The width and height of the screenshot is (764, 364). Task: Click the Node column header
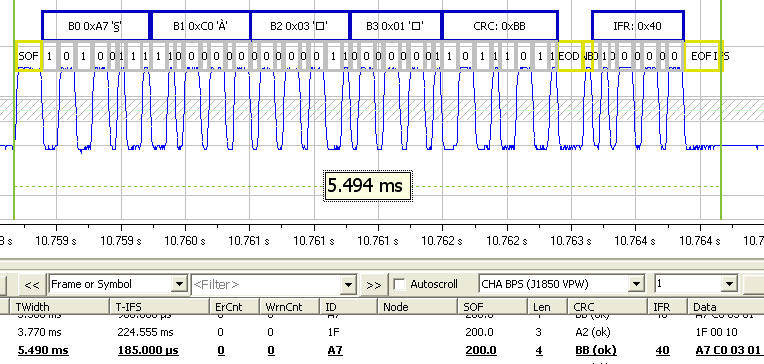[x=417, y=307]
